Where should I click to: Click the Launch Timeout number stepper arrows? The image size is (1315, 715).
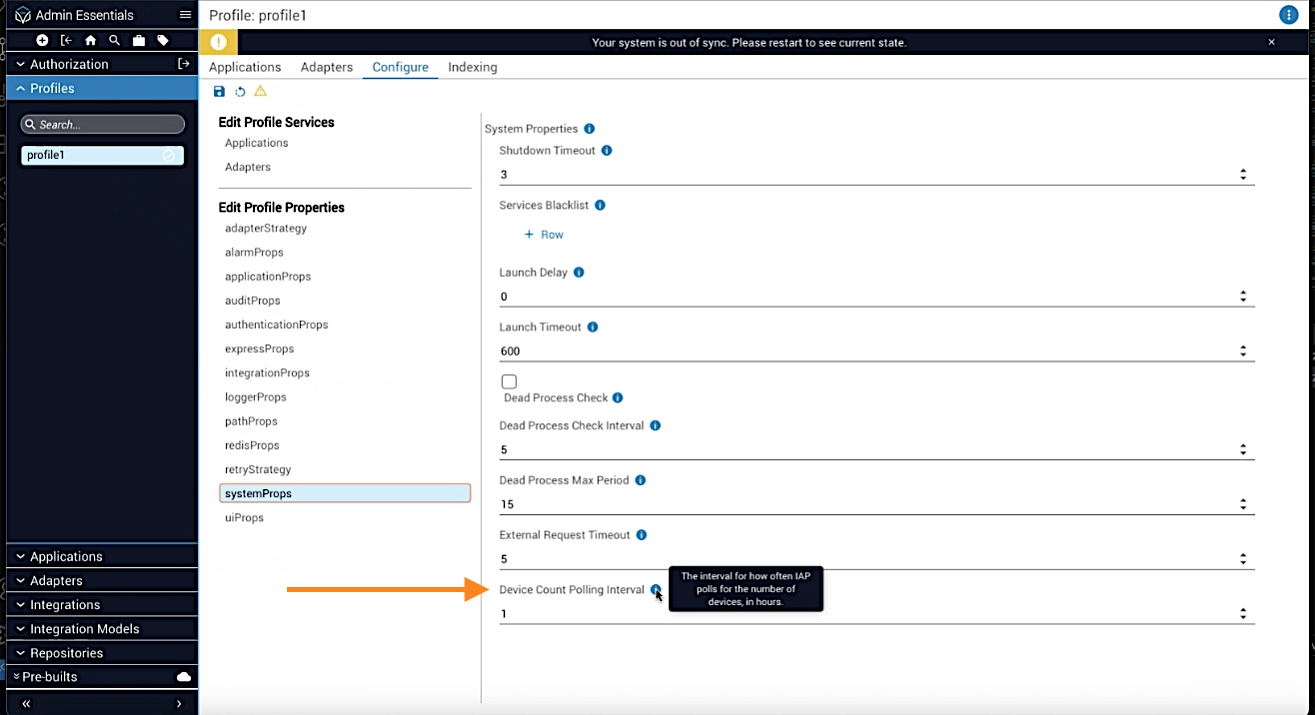(x=1243, y=351)
